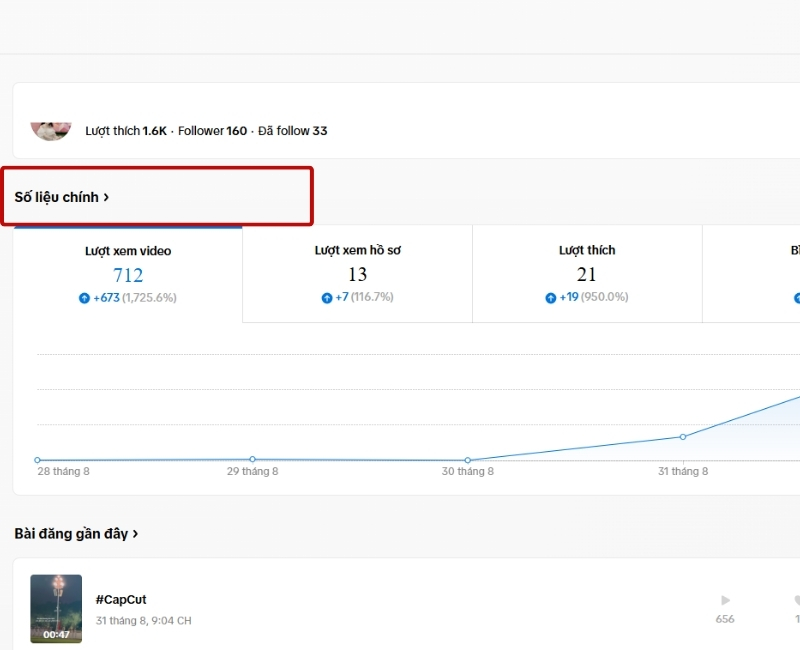Click the post date 31 tháng 8, 9:04 CH
Screen dimensions: 800x650
pyautogui.click(x=143, y=621)
